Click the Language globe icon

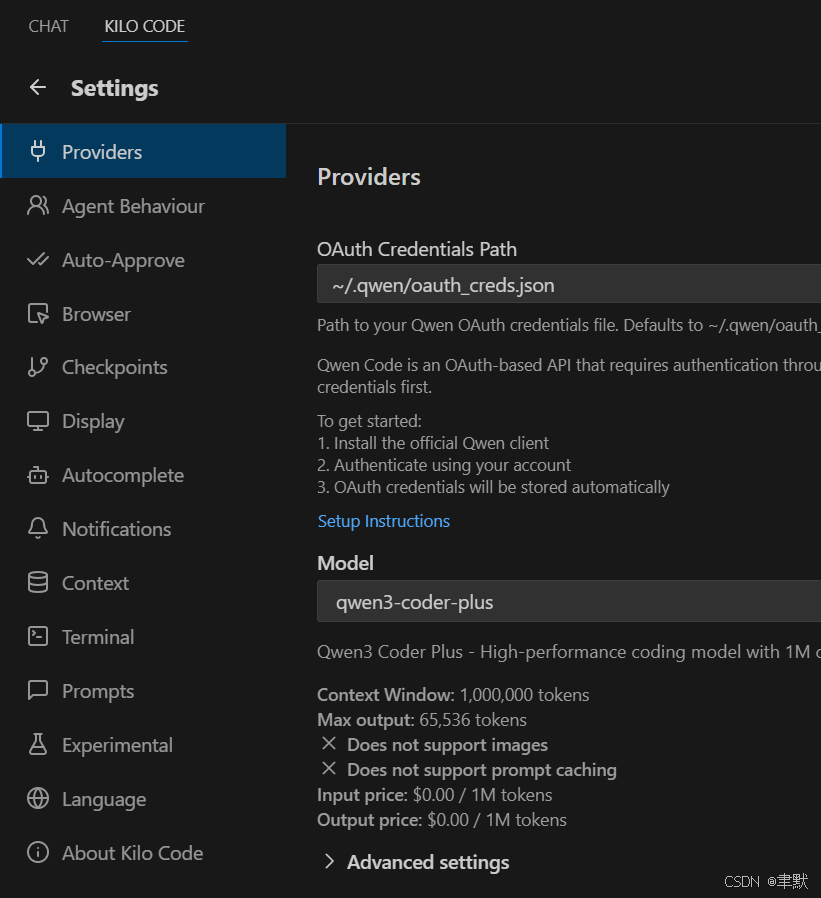[38, 799]
